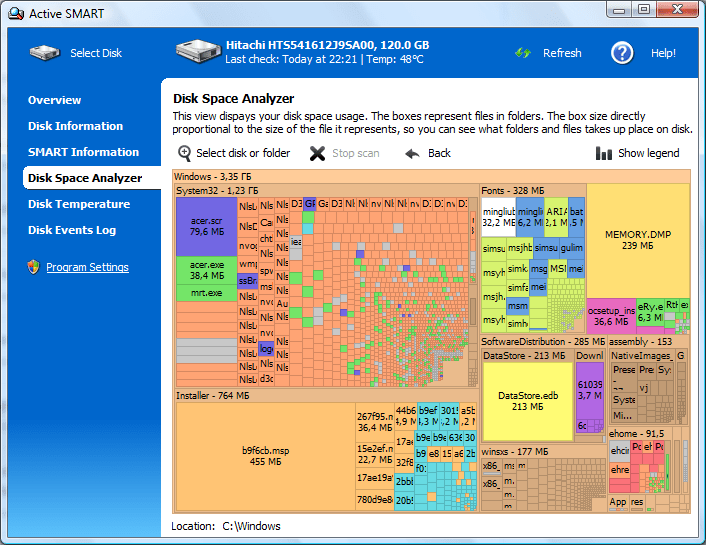The width and height of the screenshot is (706, 545).
Task: Click the green Refresh arrows icon
Action: [523, 53]
